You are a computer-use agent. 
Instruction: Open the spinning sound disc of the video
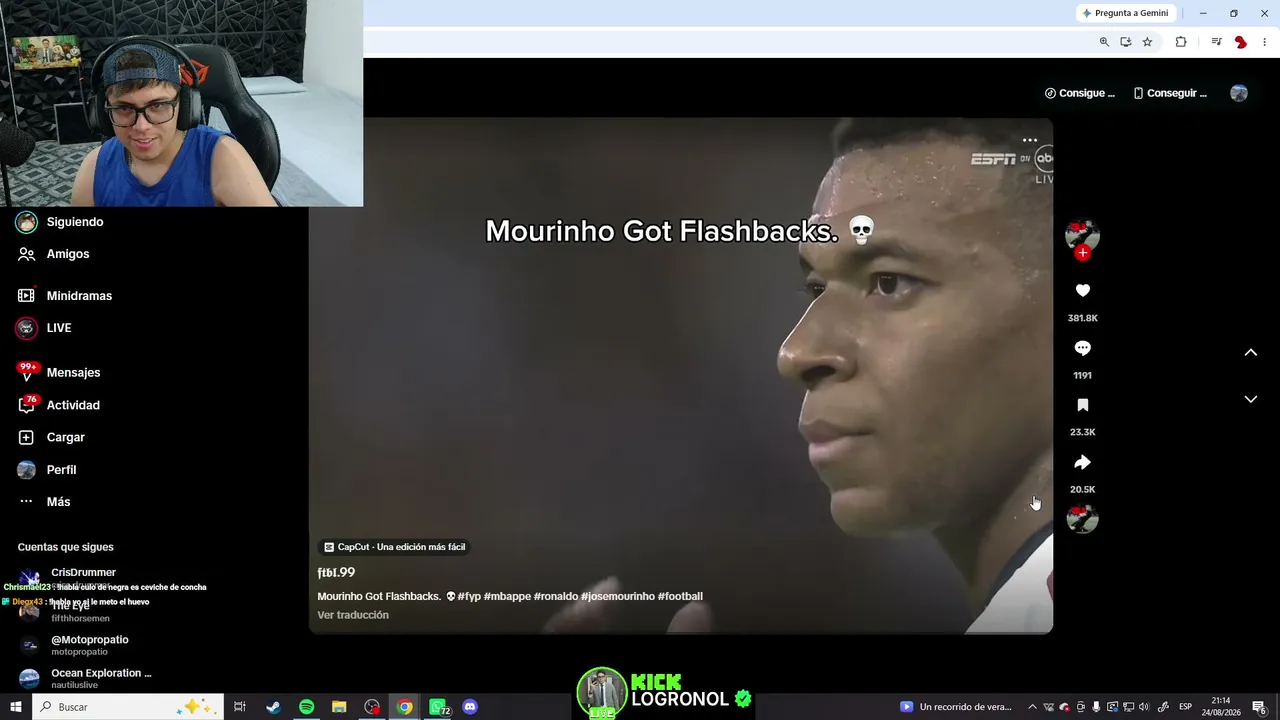point(1082,519)
